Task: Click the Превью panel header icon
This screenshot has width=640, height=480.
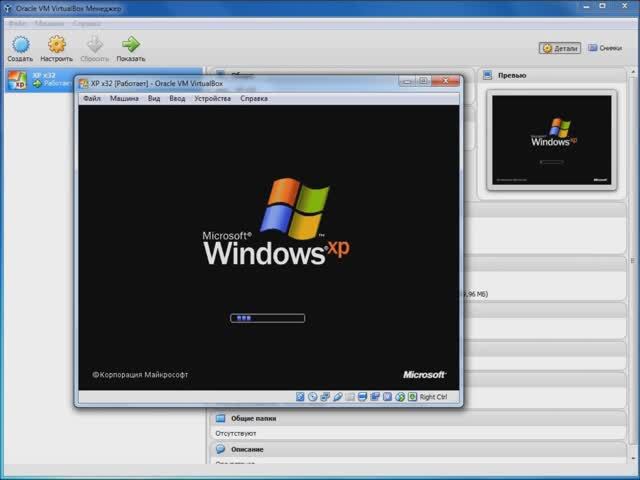Action: coord(487,75)
